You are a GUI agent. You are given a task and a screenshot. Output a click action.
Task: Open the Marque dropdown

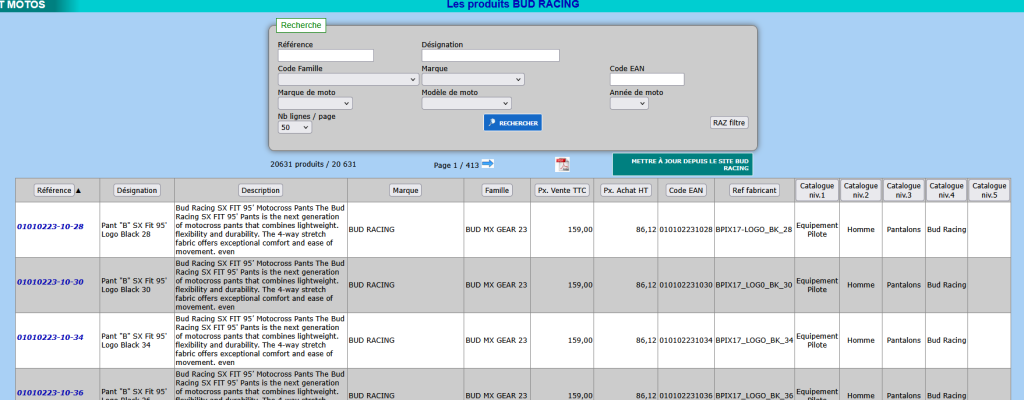click(x=473, y=80)
